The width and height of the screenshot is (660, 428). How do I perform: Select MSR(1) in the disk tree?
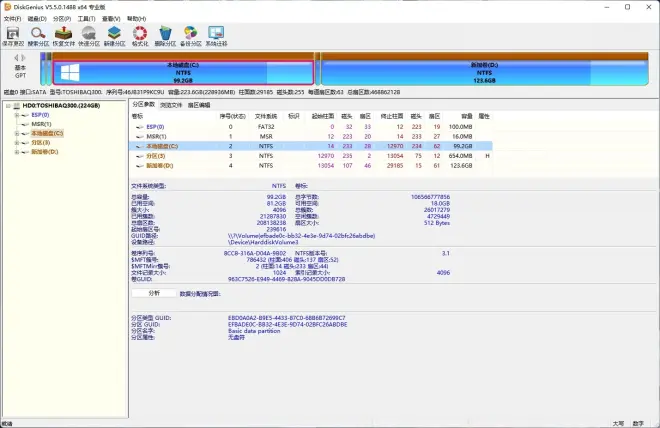click(41, 124)
